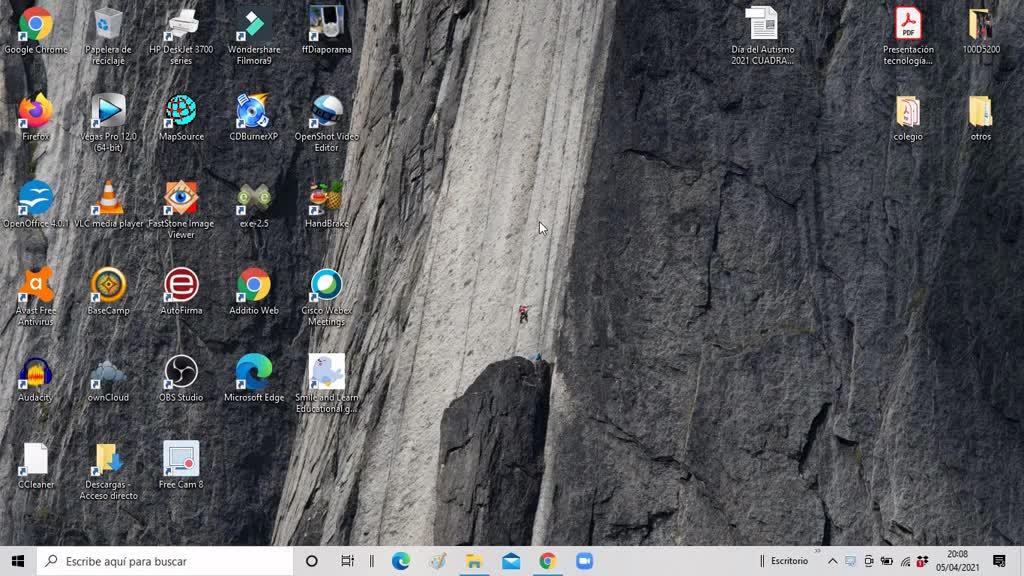Select the OpenShot Video Editor icon
Image resolution: width=1024 pixels, height=576 pixels.
327,123
